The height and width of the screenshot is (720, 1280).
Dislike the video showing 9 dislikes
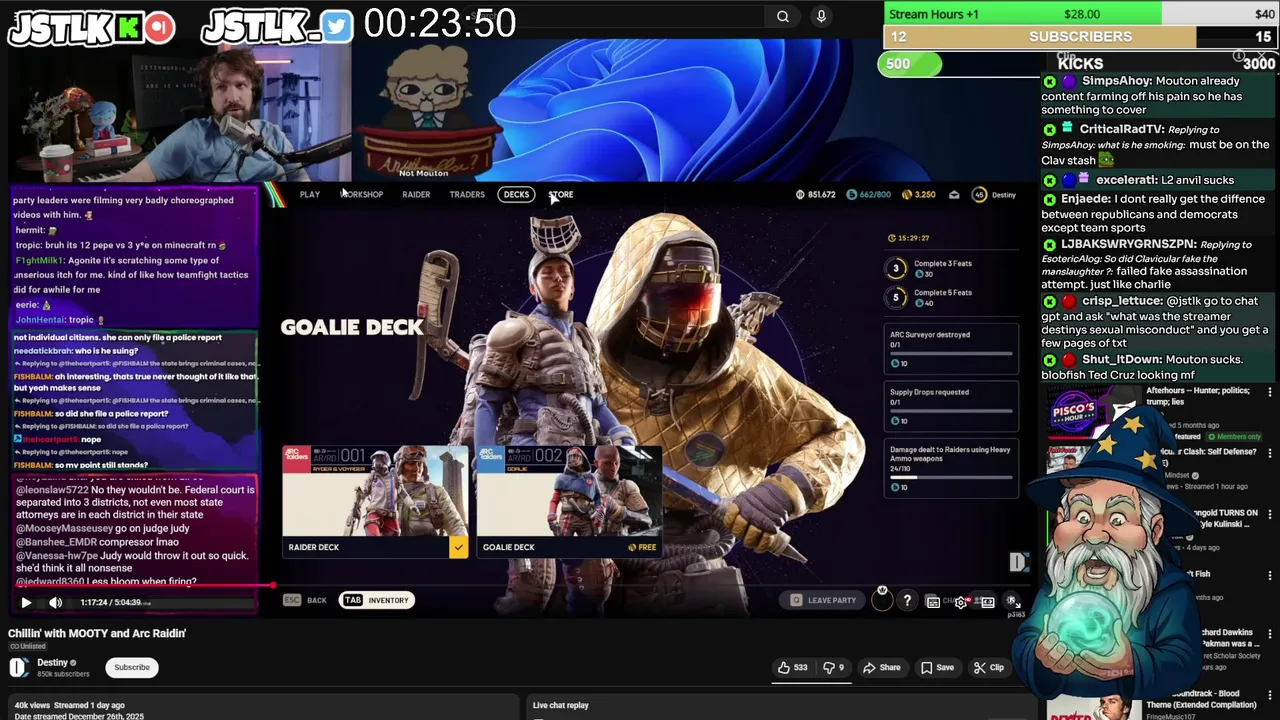(x=834, y=667)
